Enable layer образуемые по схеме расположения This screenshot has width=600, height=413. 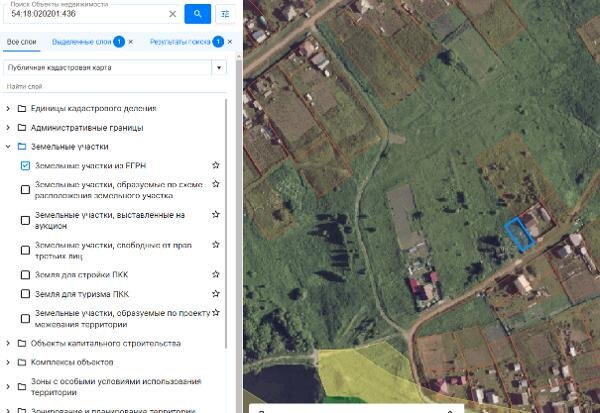click(25, 189)
